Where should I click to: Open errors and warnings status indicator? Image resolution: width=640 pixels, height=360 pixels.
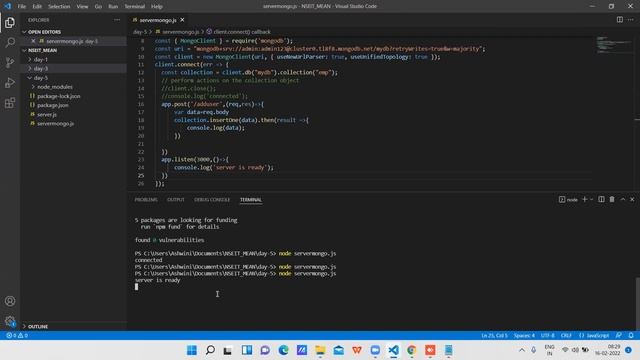tap(17, 336)
